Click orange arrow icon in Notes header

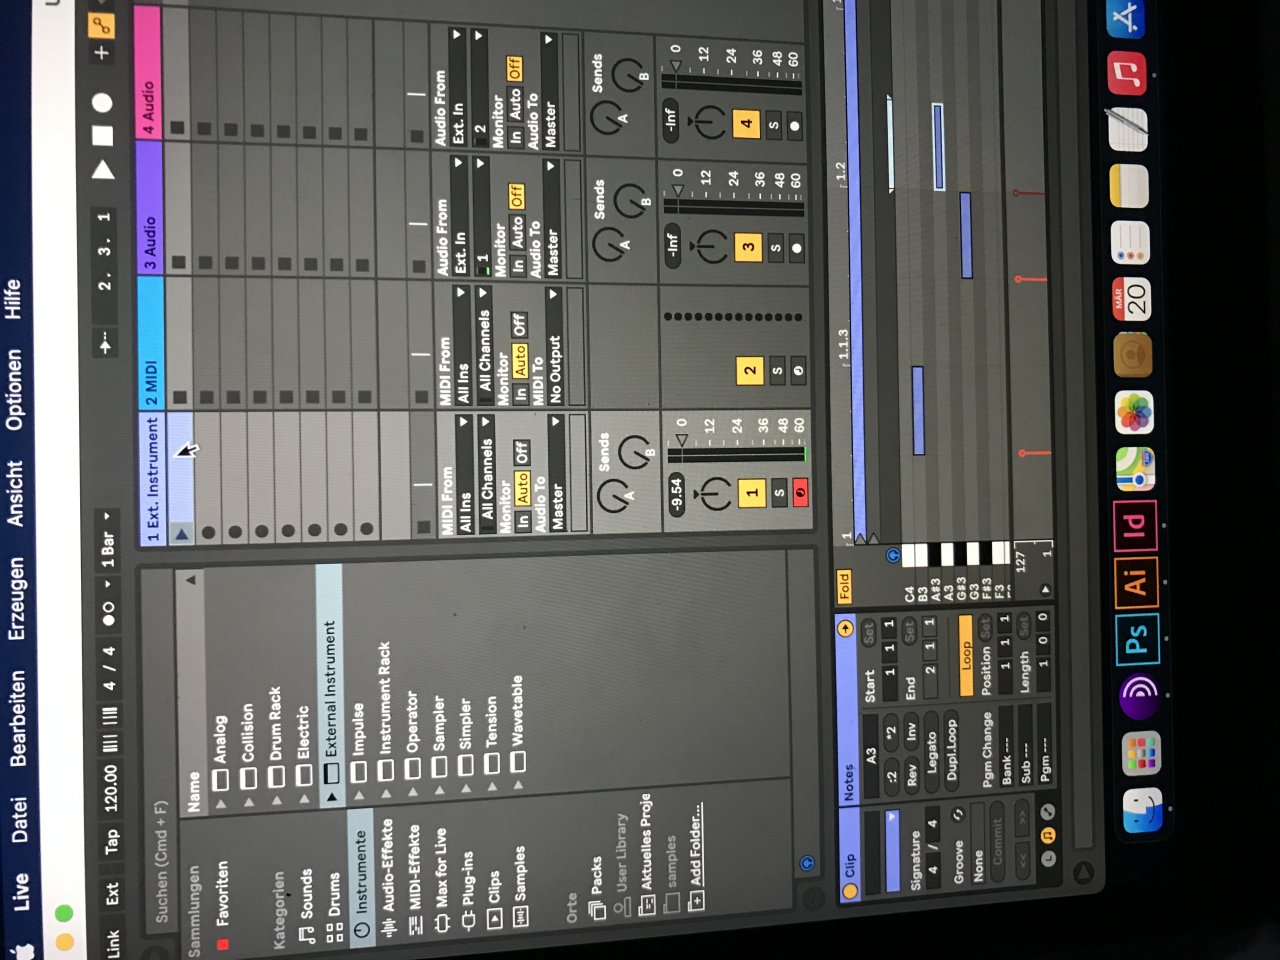[x=845, y=628]
